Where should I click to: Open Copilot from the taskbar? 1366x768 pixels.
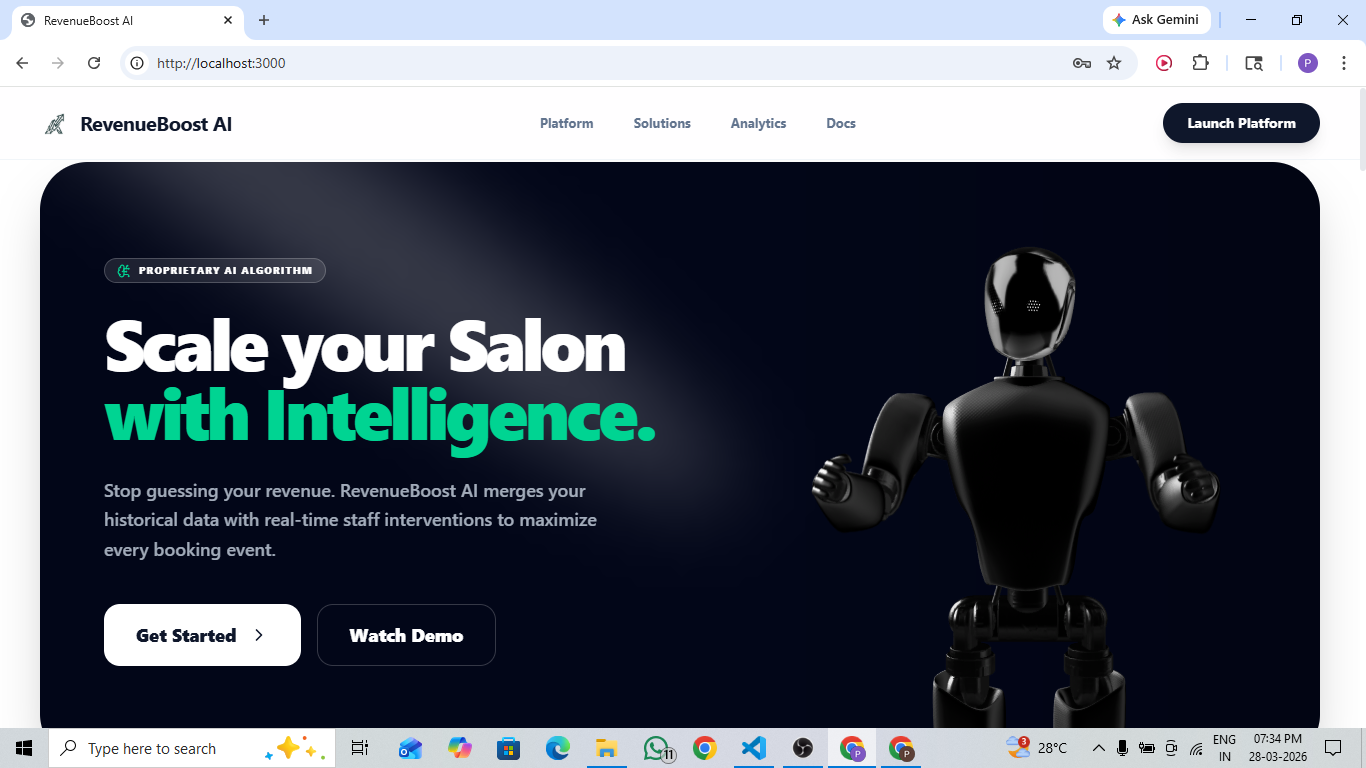pos(460,748)
